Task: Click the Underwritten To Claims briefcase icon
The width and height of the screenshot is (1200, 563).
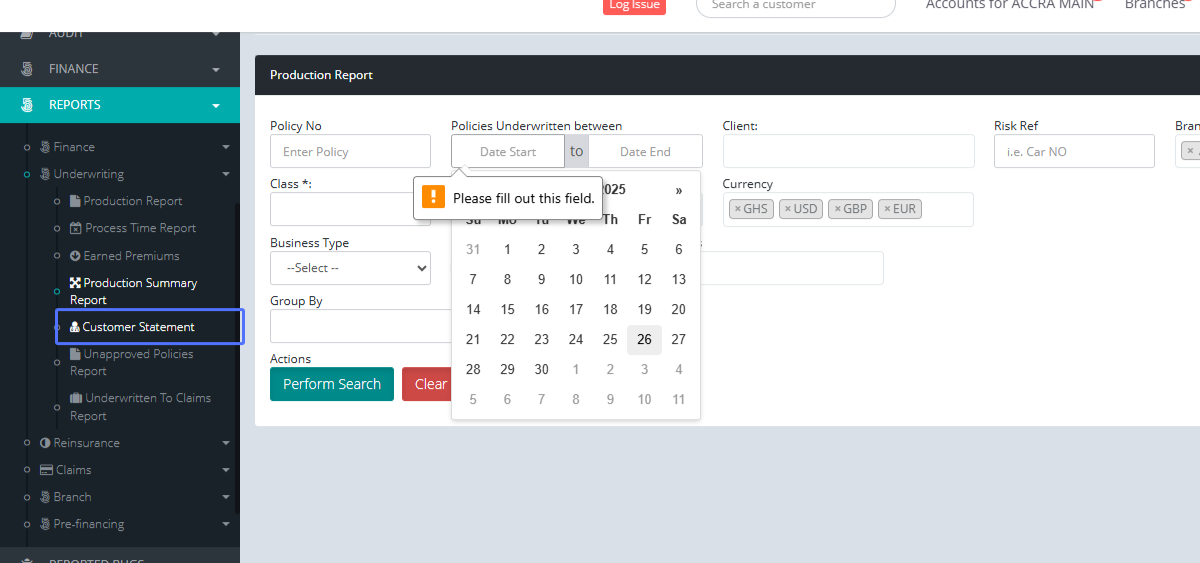Action: click(76, 398)
